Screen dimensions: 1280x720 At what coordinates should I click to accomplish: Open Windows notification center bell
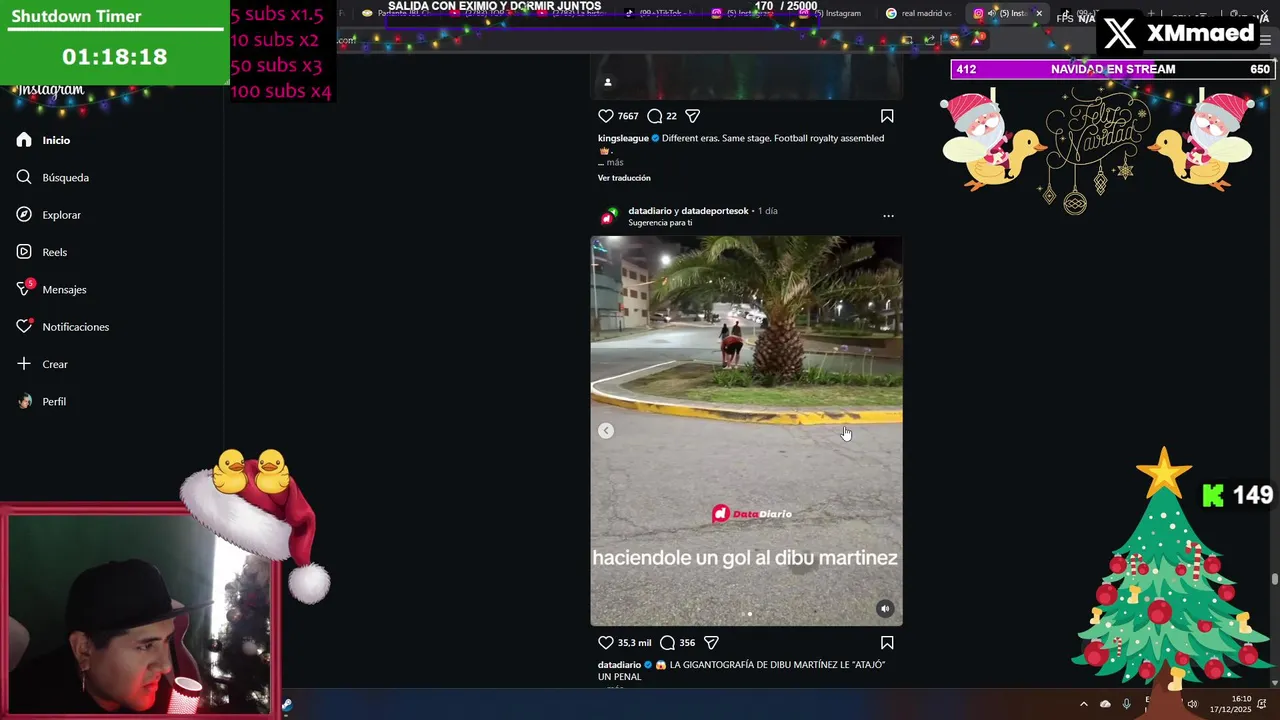(x=1263, y=704)
